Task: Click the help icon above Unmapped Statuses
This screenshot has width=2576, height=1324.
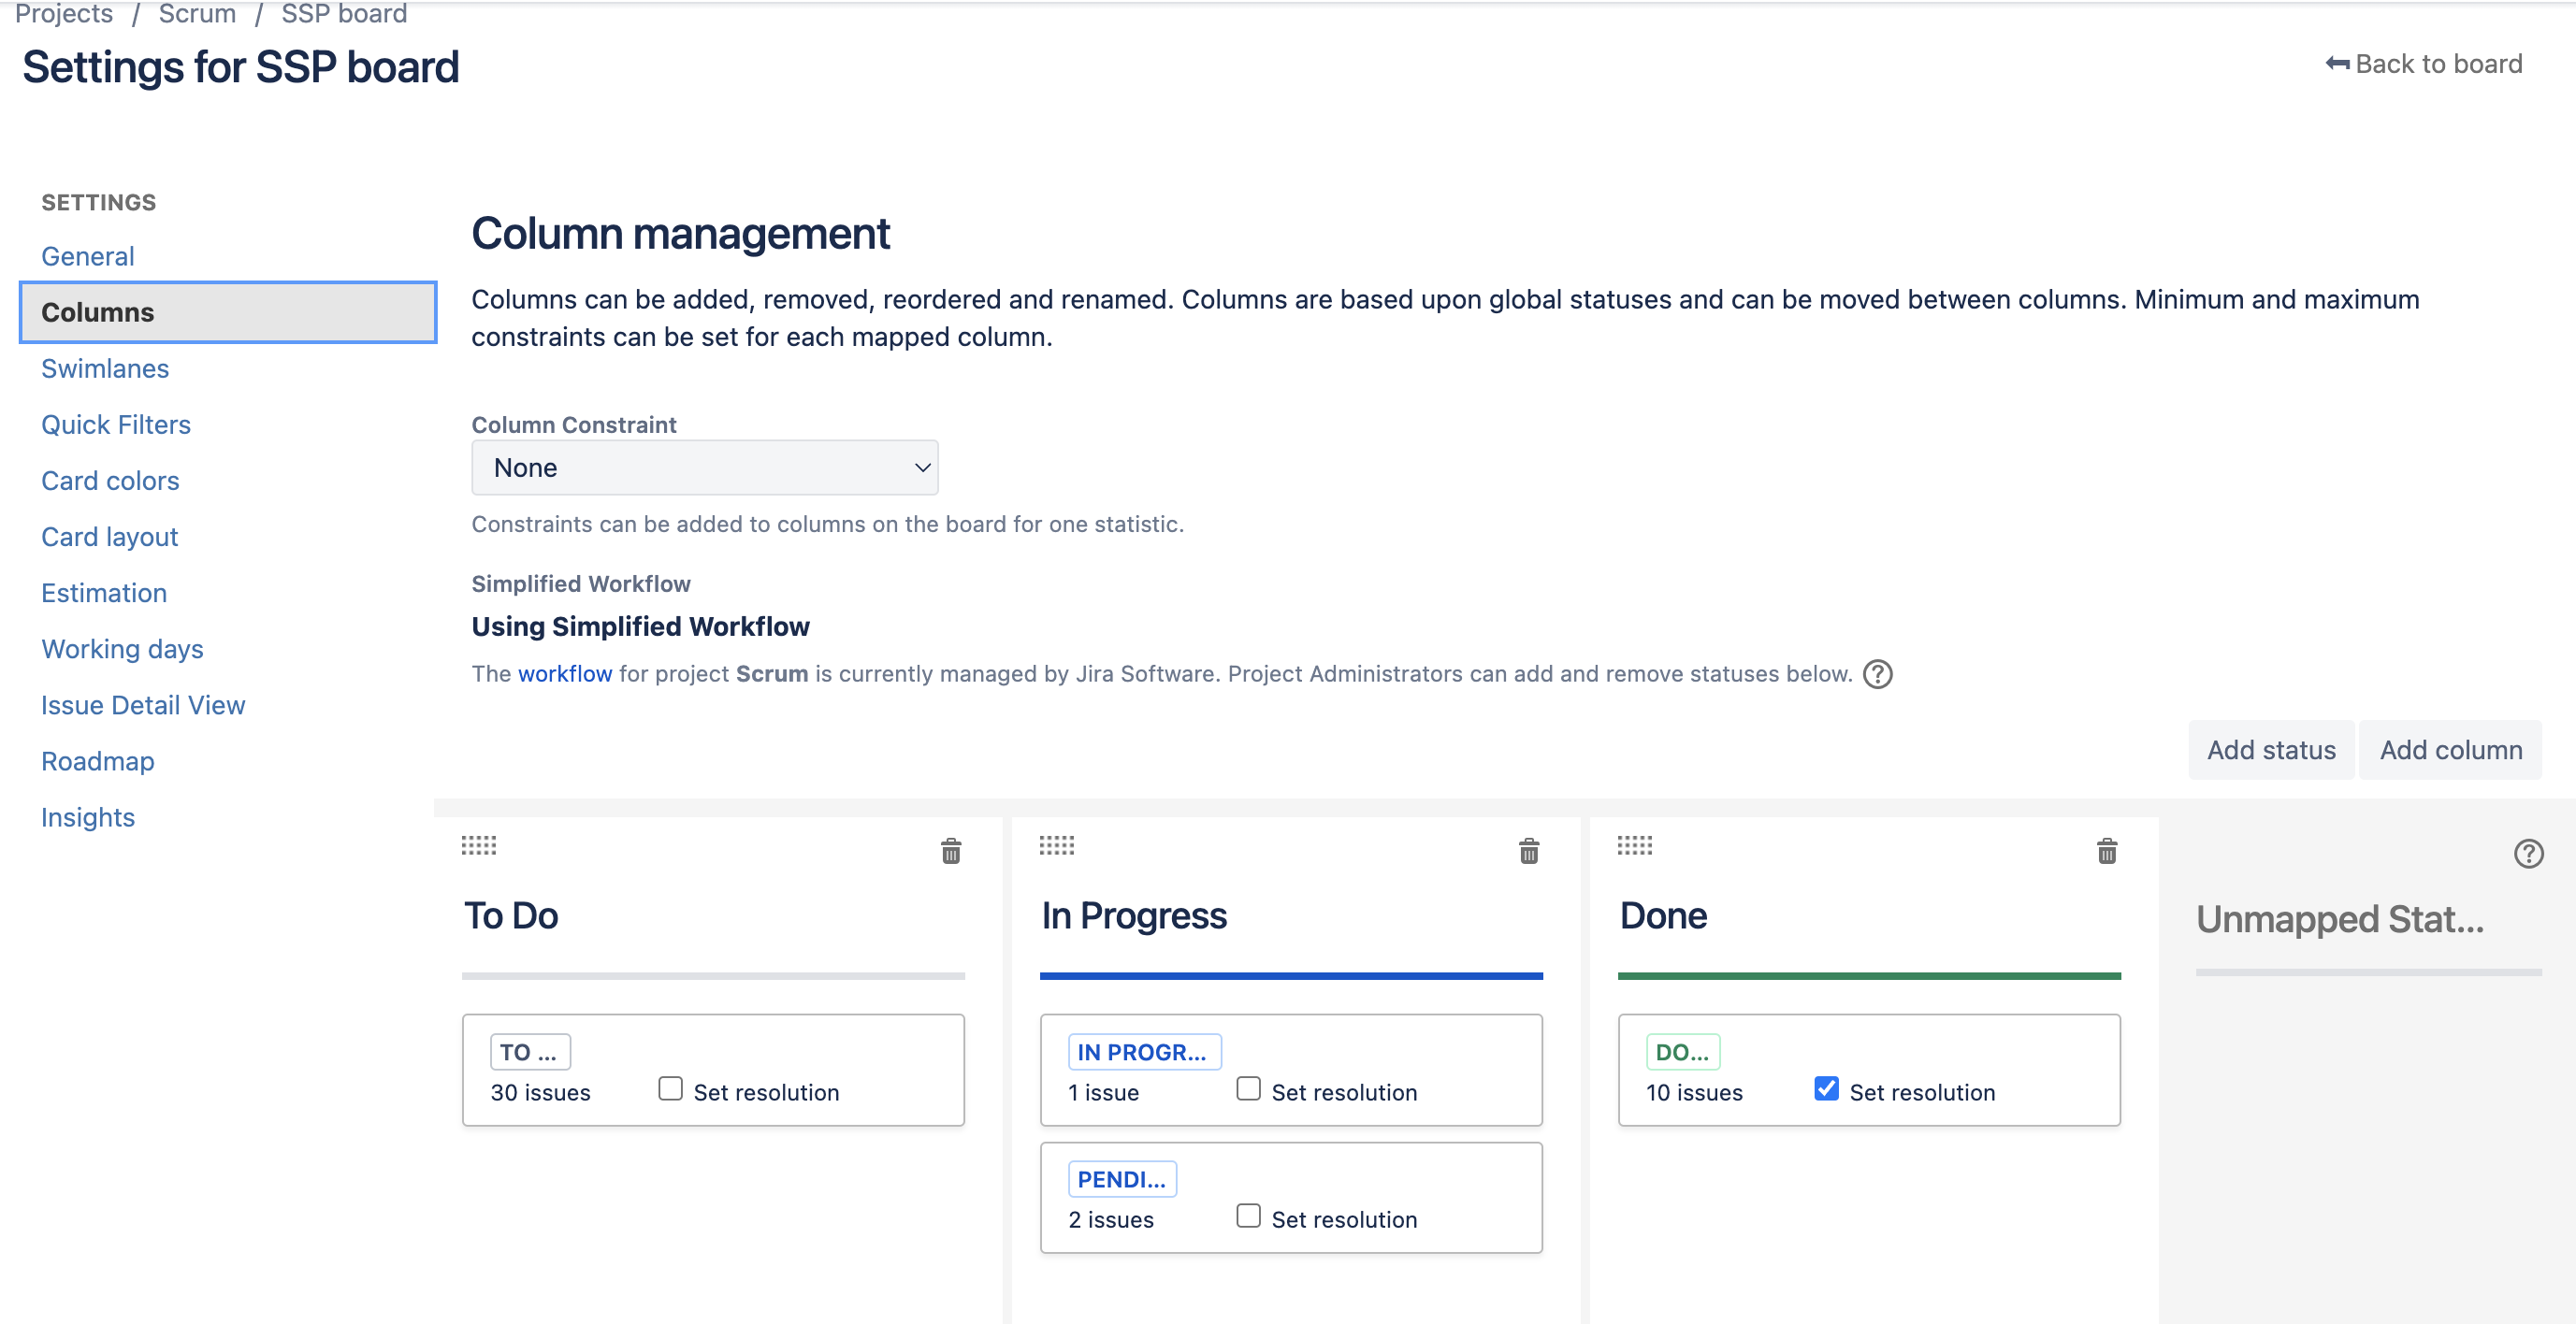Action: (2529, 853)
